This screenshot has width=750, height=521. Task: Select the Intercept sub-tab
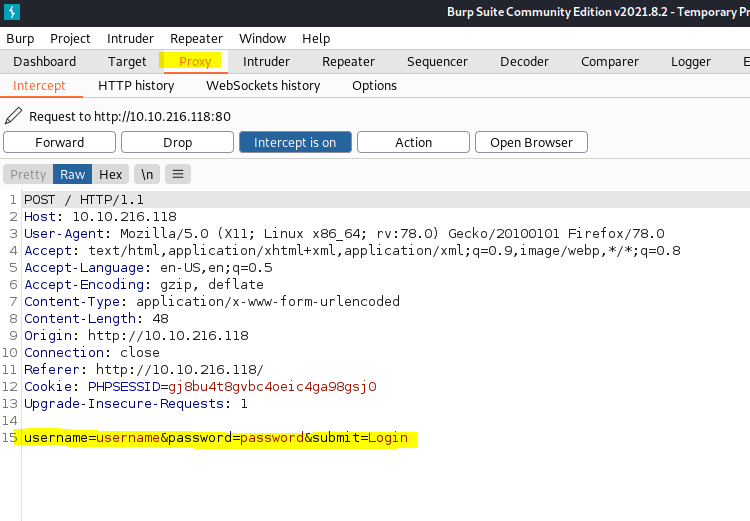(x=39, y=85)
